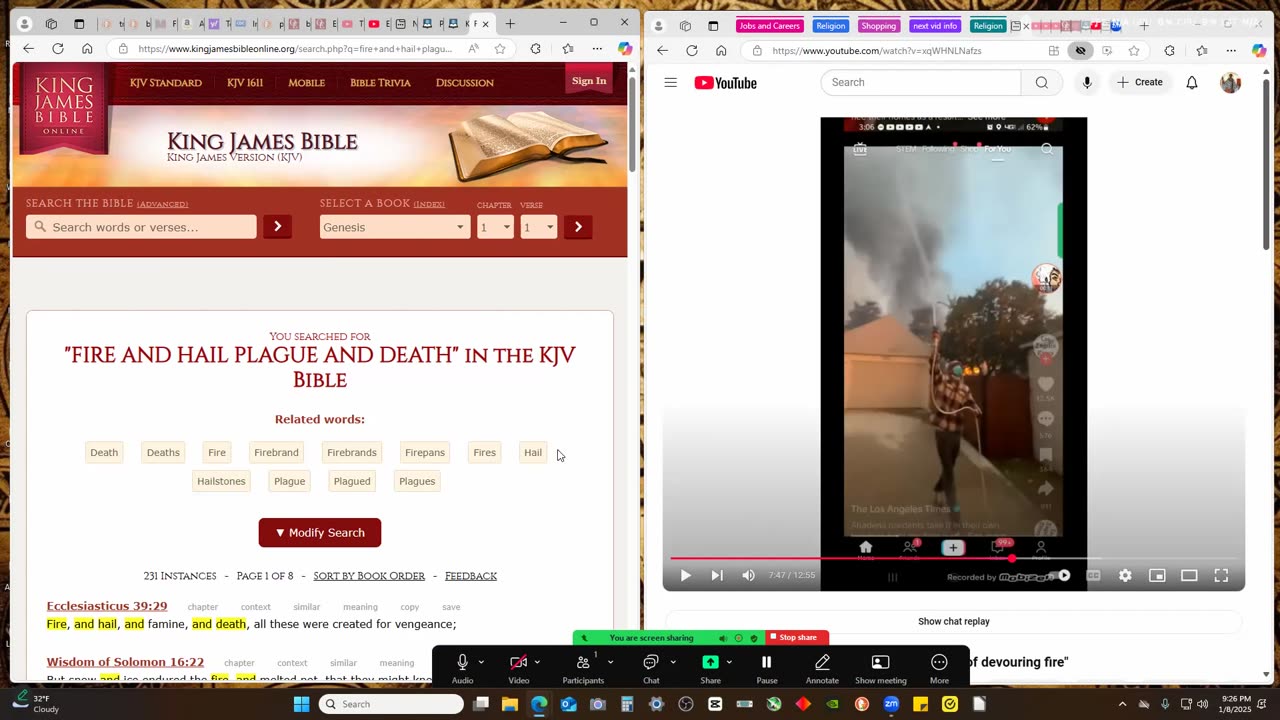Switch YouTube video to miniplayer
Viewport: 1280px width, 720px height.
[1157, 575]
